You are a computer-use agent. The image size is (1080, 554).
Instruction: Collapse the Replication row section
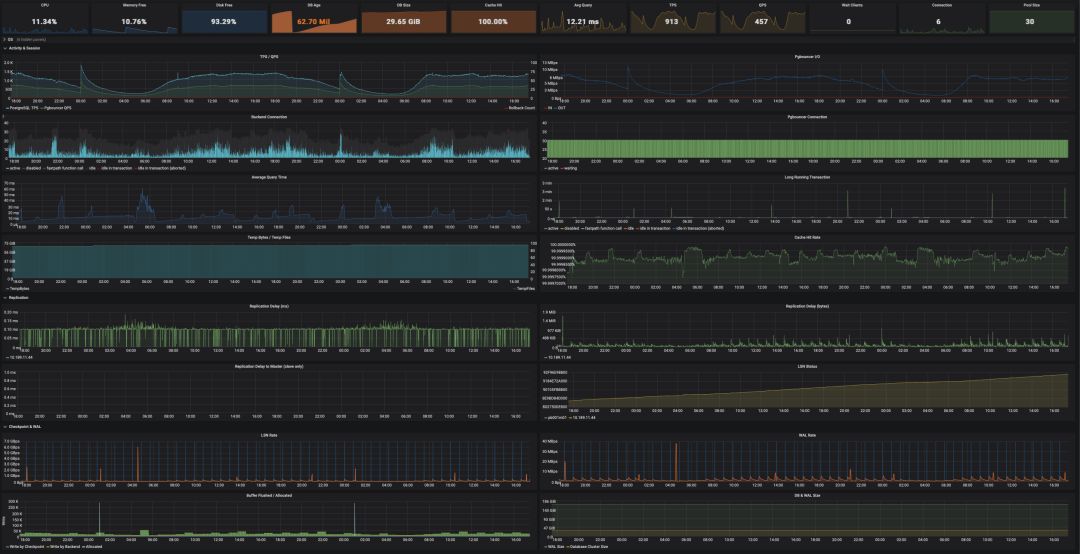click(19, 297)
